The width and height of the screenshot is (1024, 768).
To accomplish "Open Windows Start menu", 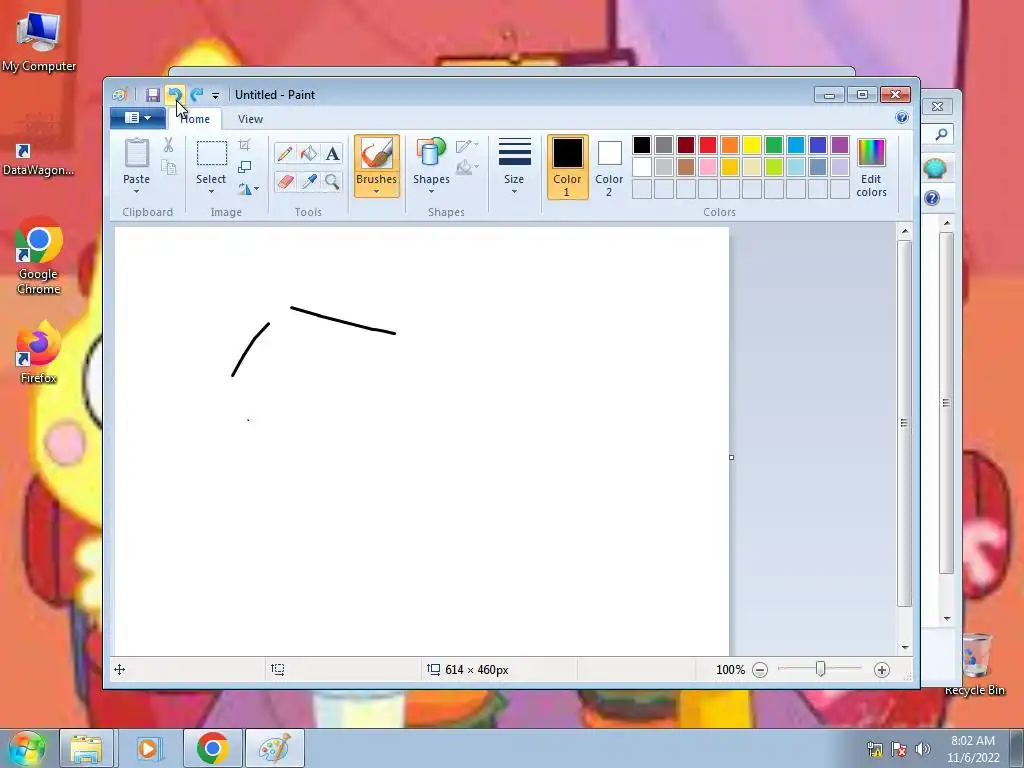I will click(25, 748).
